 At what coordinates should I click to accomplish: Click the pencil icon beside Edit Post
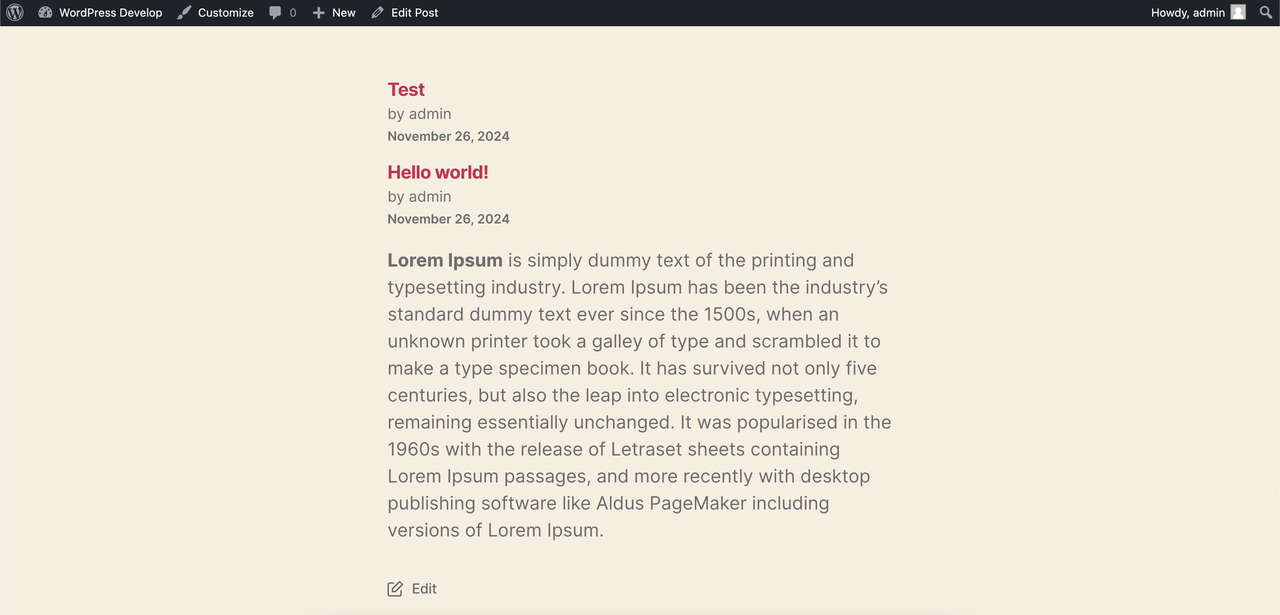coord(377,13)
